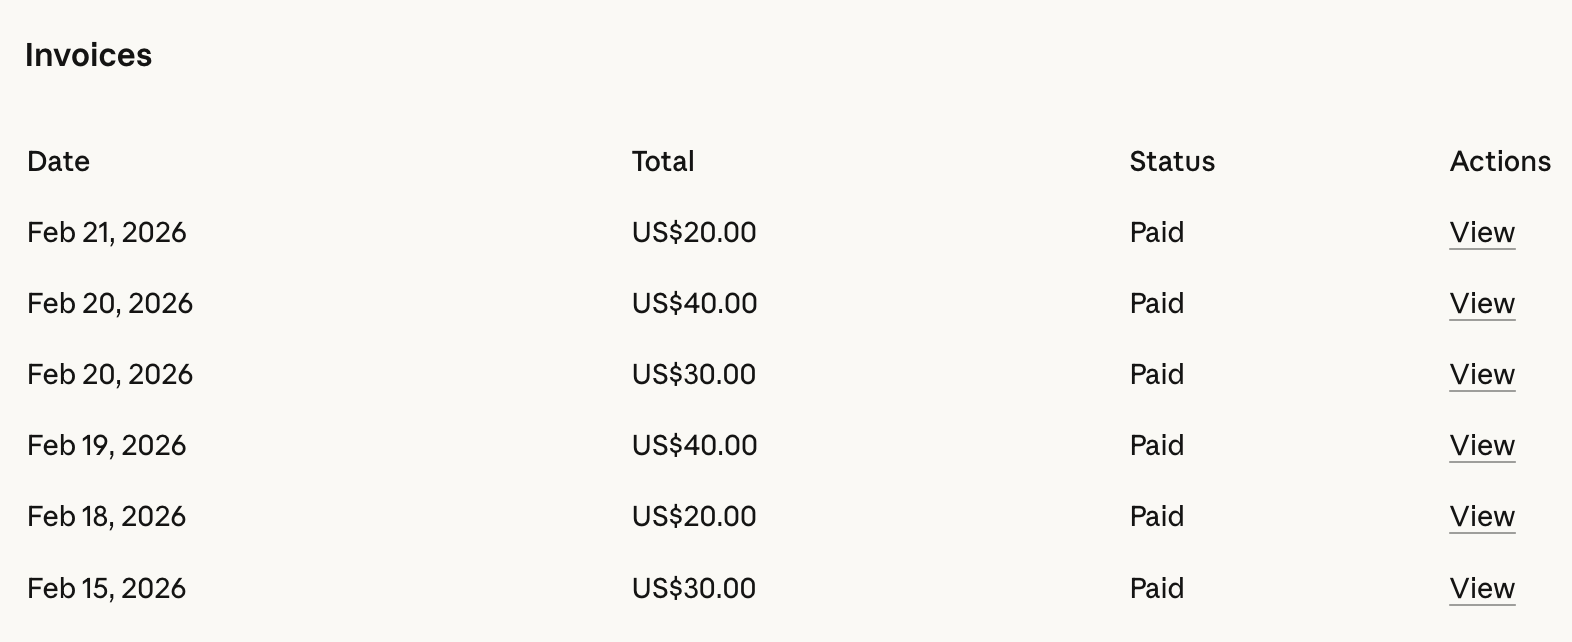Click Paid status of Feb 18 invoice

1157,516
